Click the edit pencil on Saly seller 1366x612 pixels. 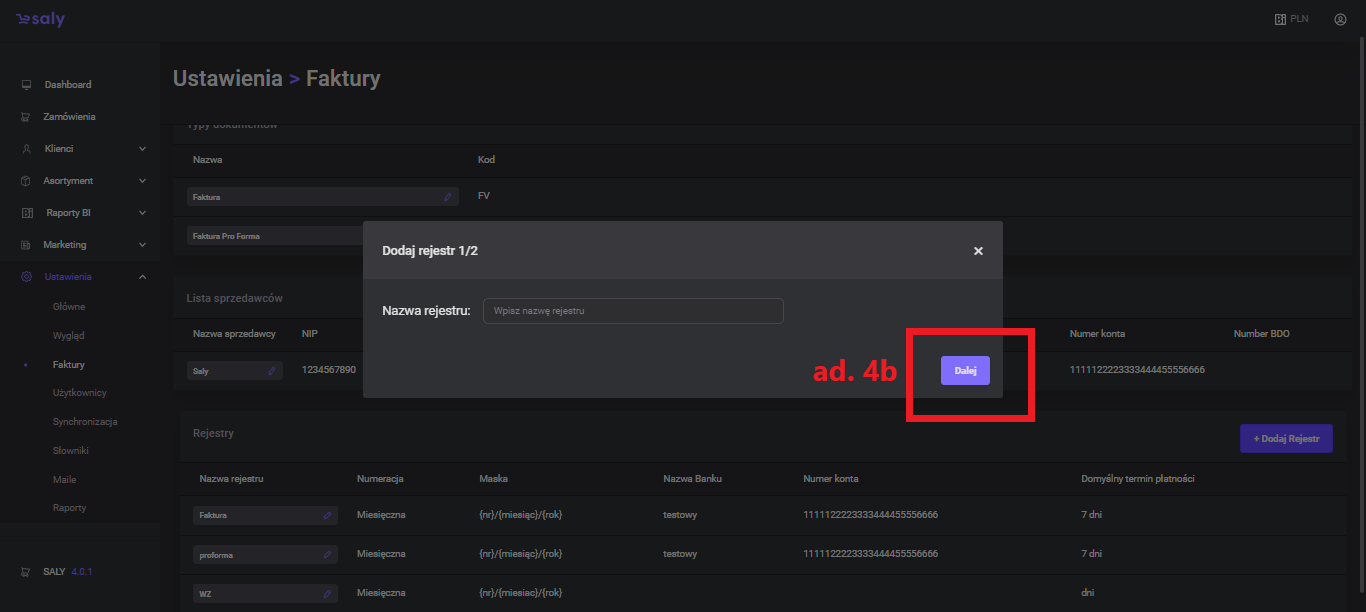click(x=272, y=371)
